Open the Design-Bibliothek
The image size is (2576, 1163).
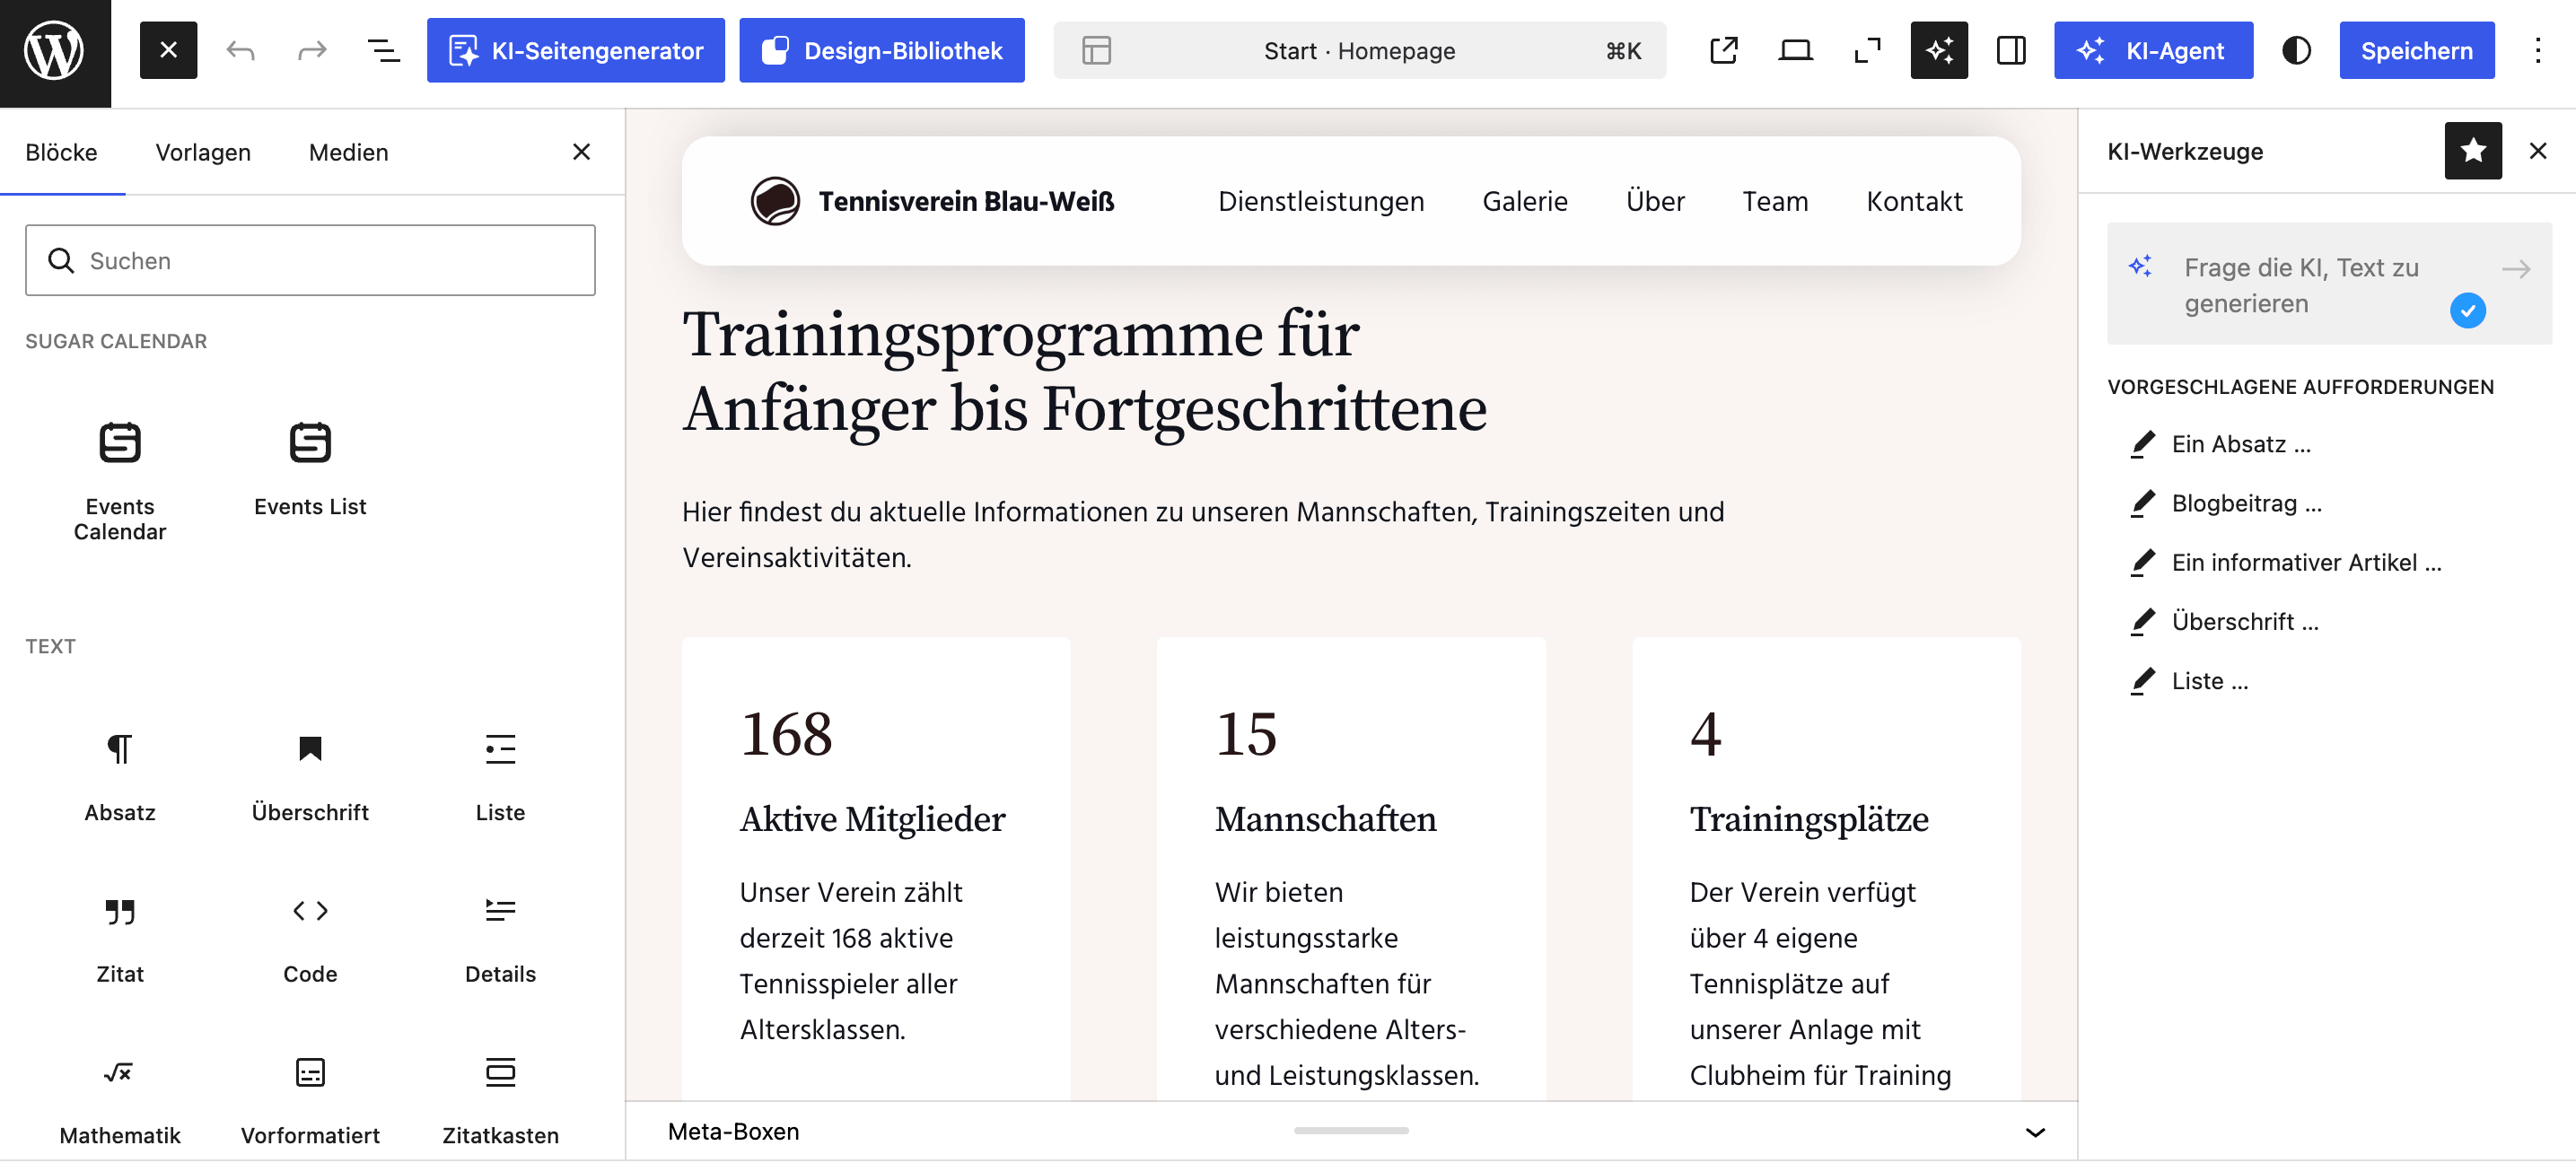click(881, 50)
